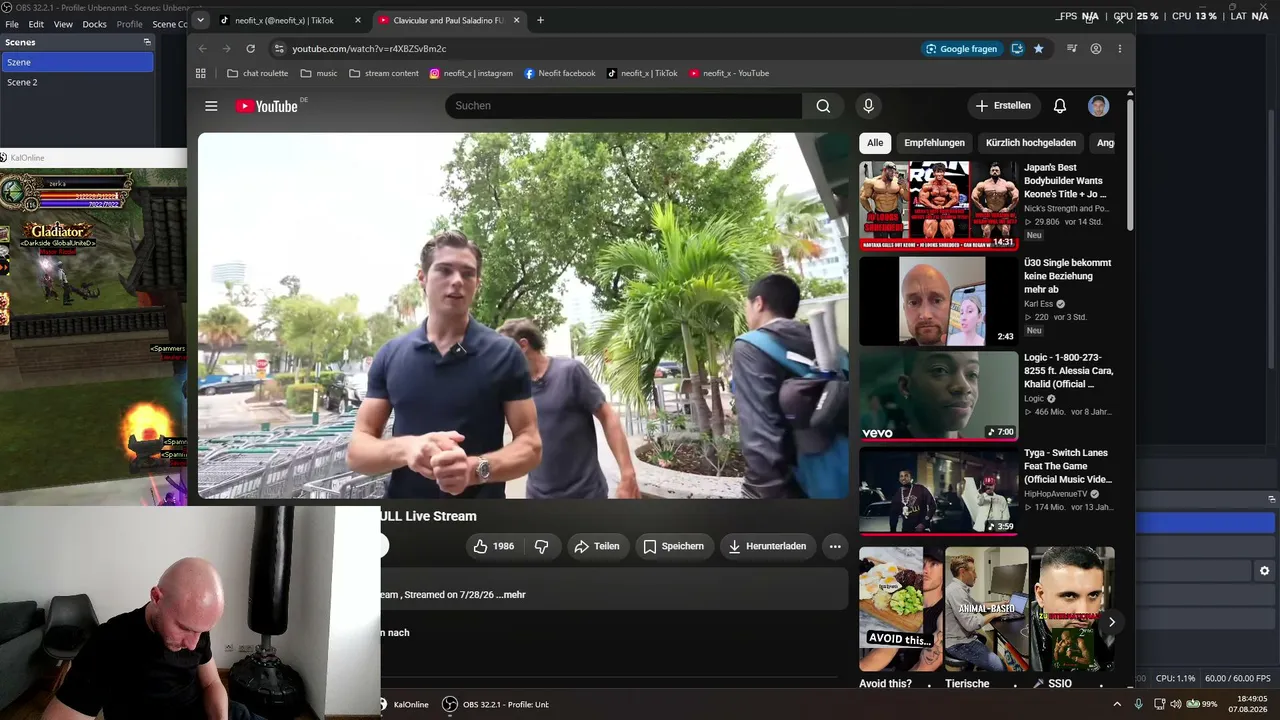Viewport: 1280px width, 720px height.
Task: Open the YouTube account avatar menu
Action: click(1098, 106)
